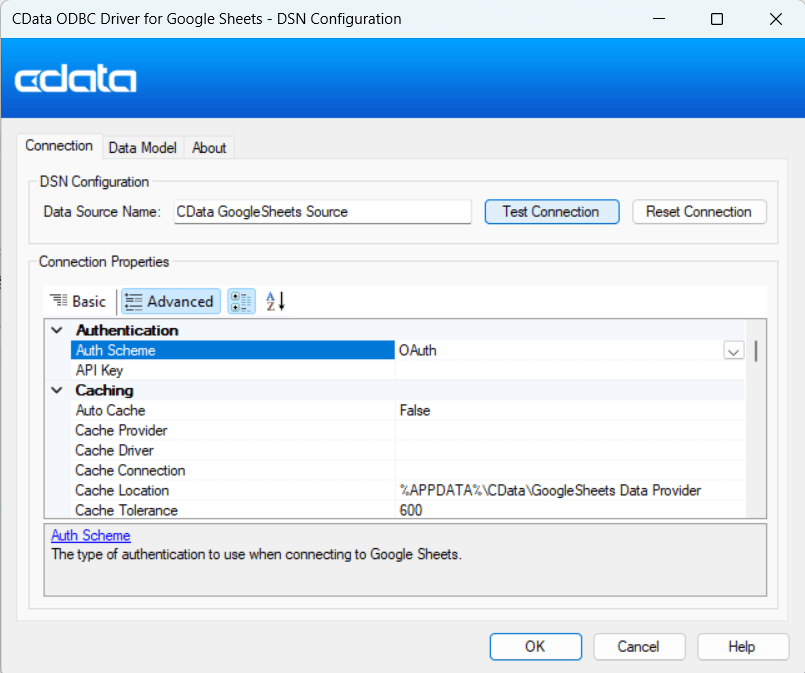Click inside the Data Source Name field
This screenshot has height=673, width=805.
coord(321,212)
